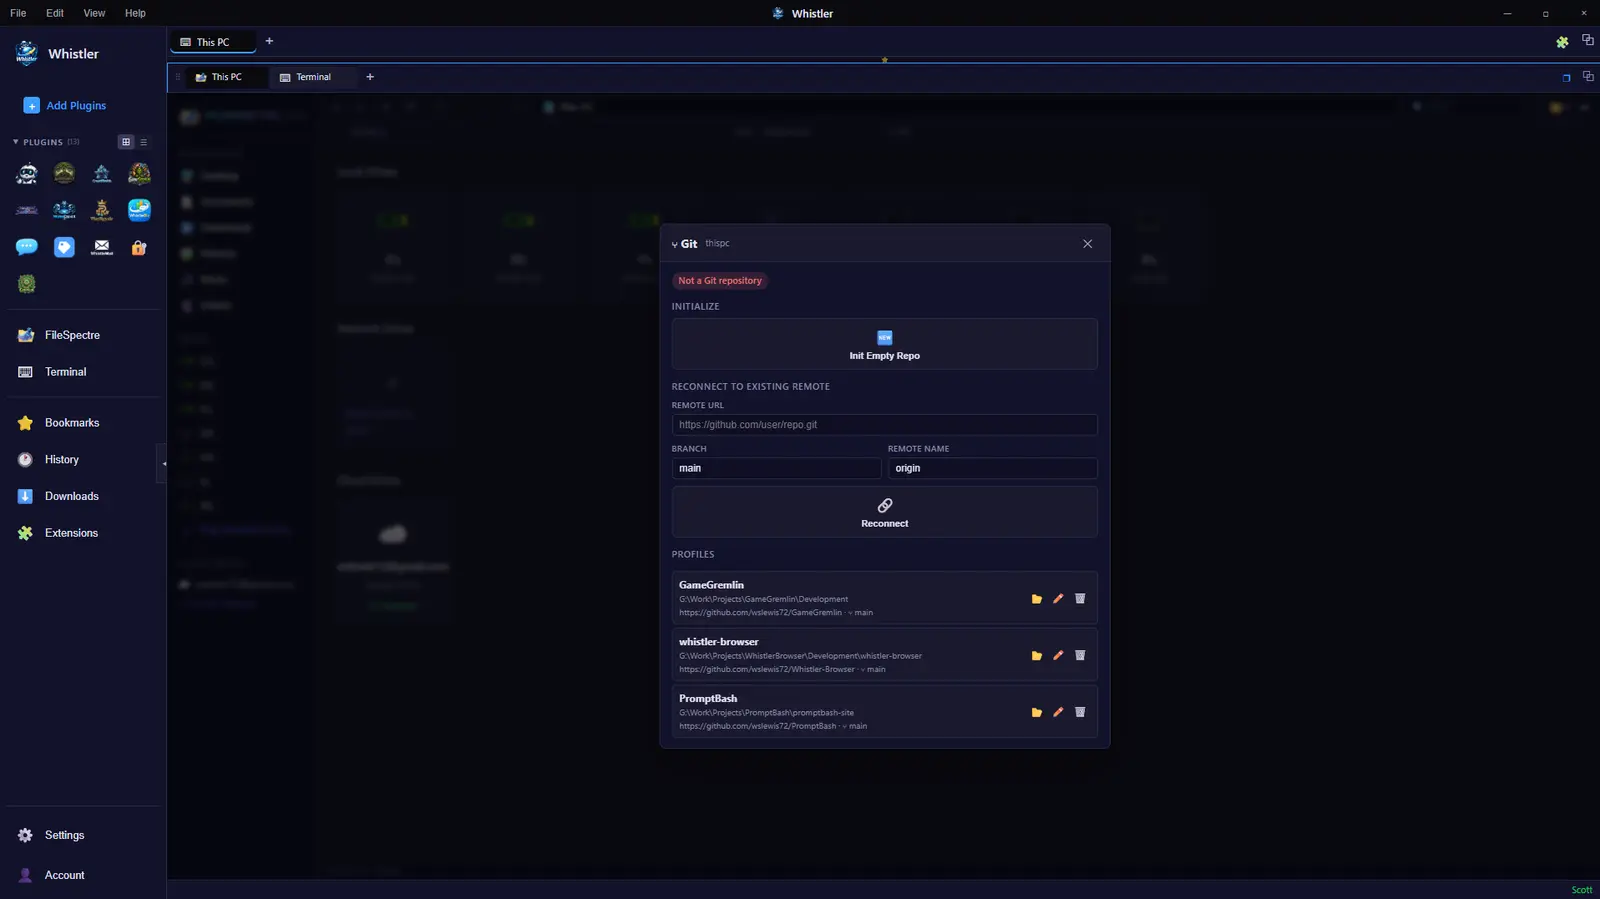Open folder for GameGremlin profile
Viewport: 1600px width, 899px height.
(x=1037, y=599)
